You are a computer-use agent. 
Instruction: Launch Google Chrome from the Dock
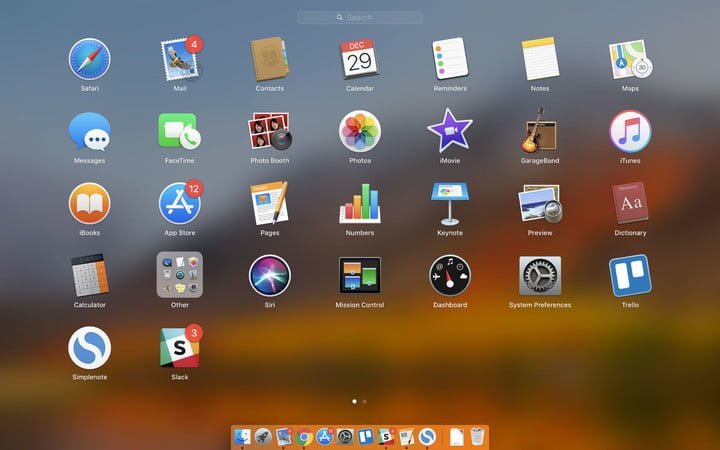304,437
